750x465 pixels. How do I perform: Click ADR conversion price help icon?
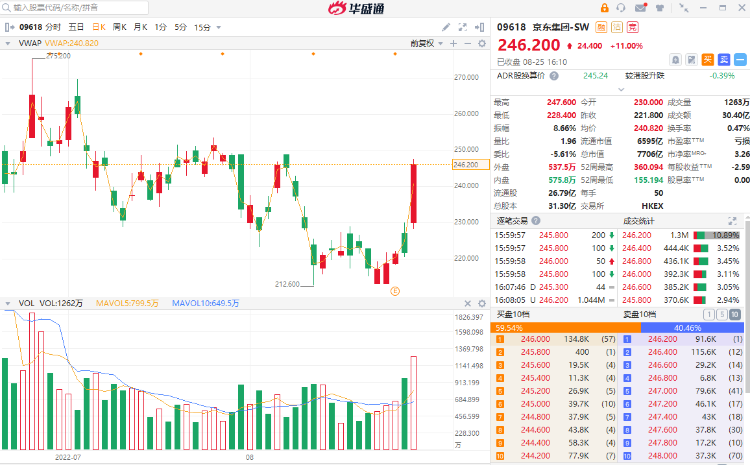(x=554, y=76)
